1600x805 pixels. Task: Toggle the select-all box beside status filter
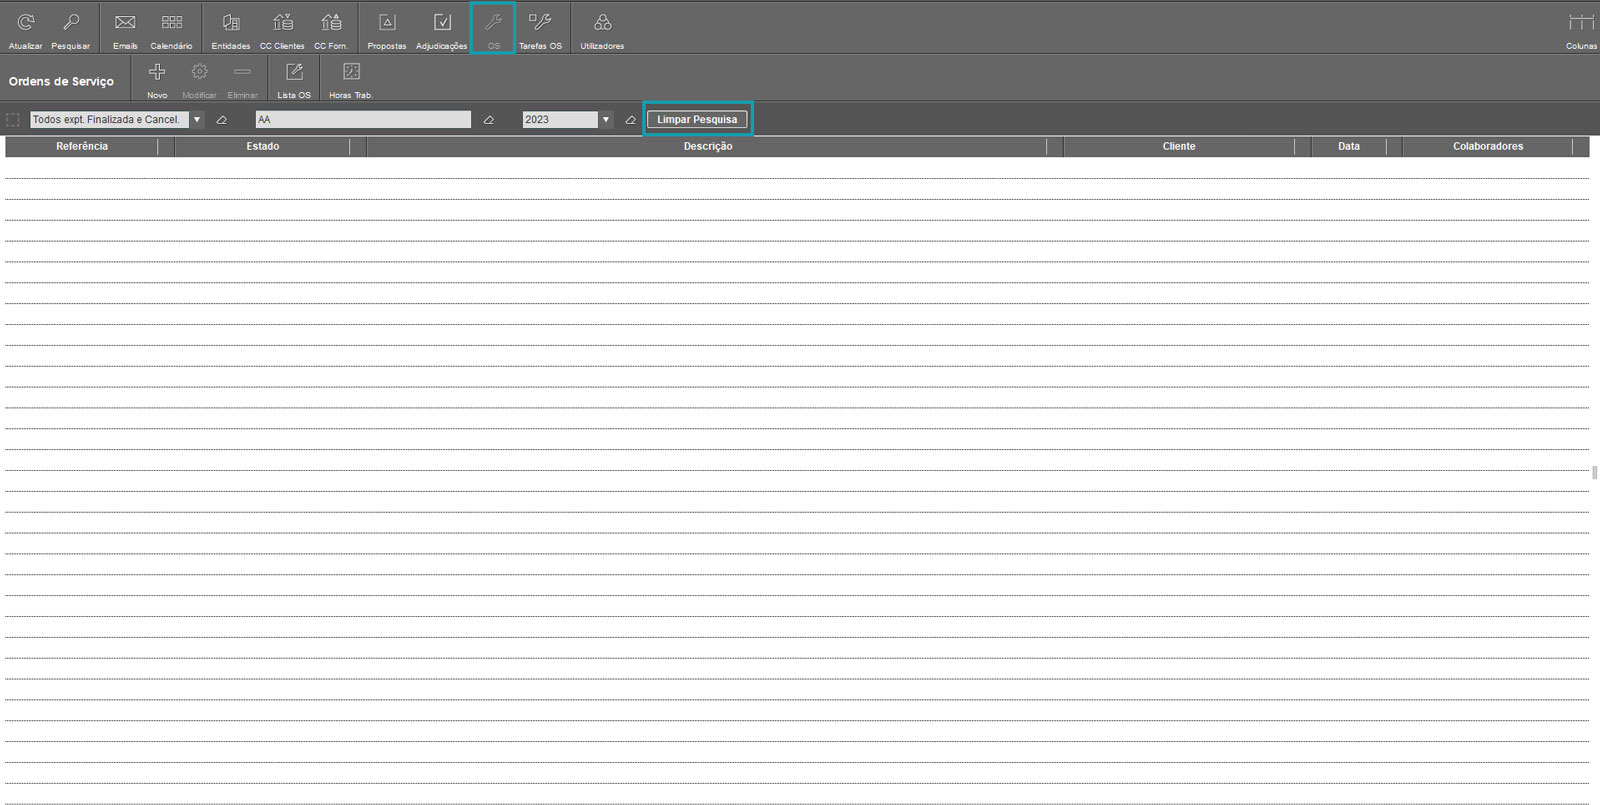click(x=13, y=120)
